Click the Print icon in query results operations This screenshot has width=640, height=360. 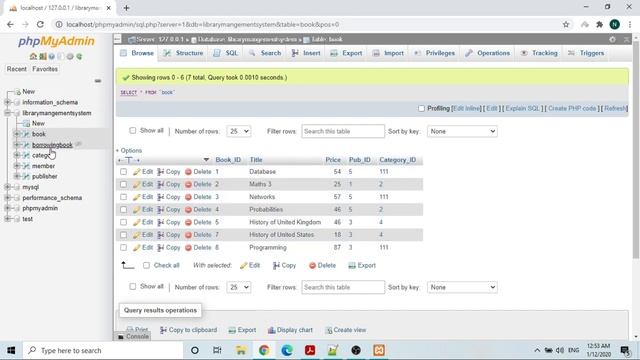tap(130, 329)
